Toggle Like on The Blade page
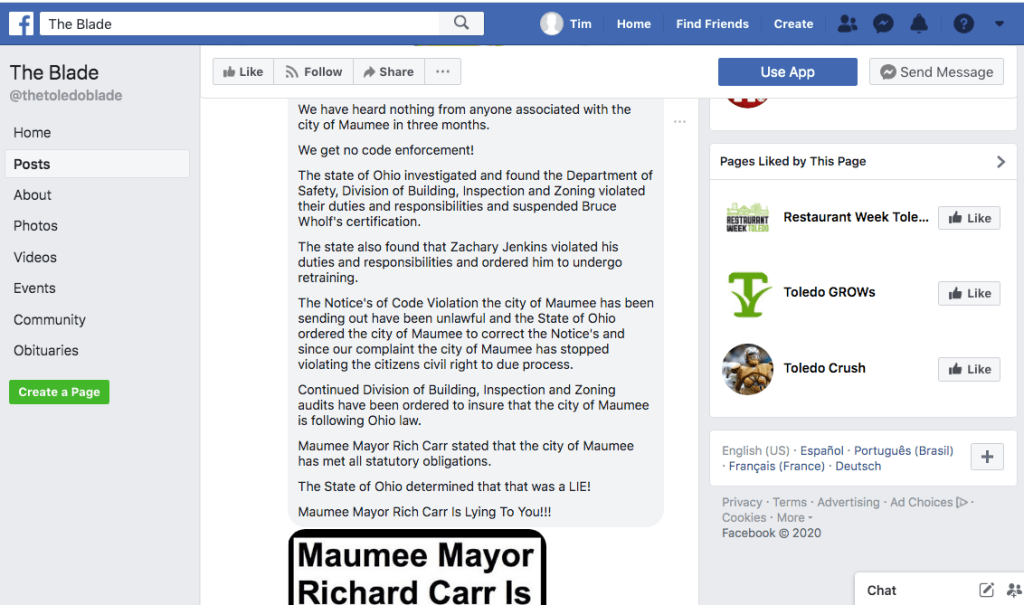 (x=243, y=72)
